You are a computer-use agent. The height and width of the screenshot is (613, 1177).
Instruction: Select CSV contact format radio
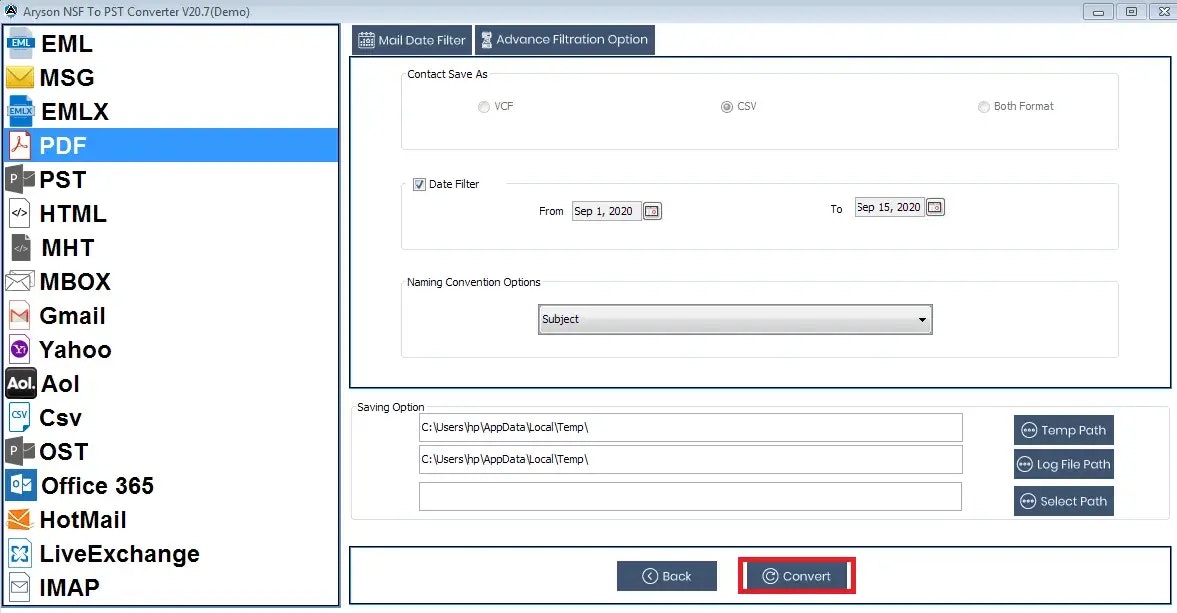point(726,107)
